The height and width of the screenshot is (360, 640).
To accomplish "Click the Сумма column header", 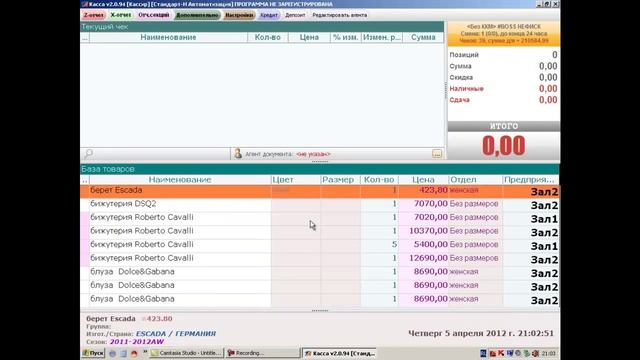I will [423, 37].
